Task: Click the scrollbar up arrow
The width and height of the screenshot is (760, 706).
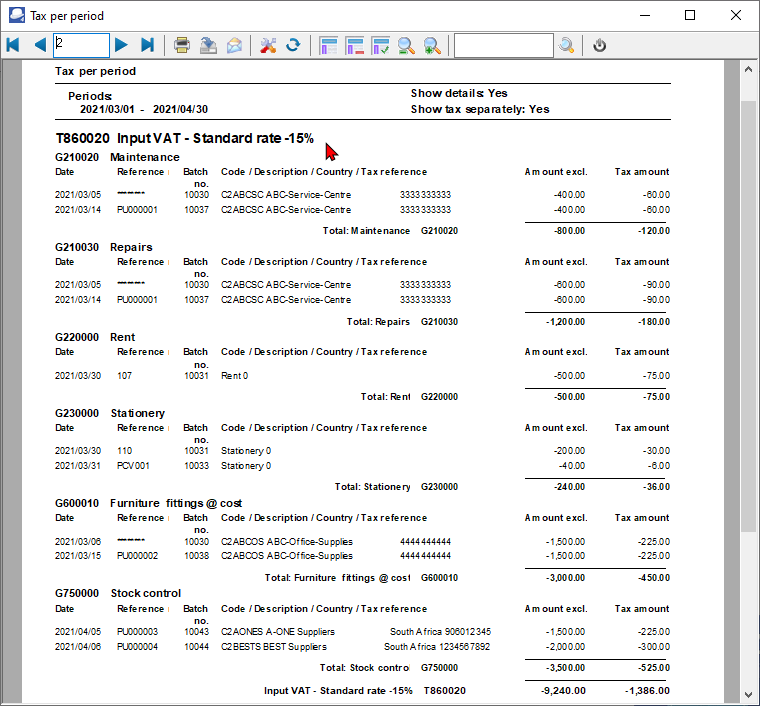Action: pyautogui.click(x=748, y=69)
